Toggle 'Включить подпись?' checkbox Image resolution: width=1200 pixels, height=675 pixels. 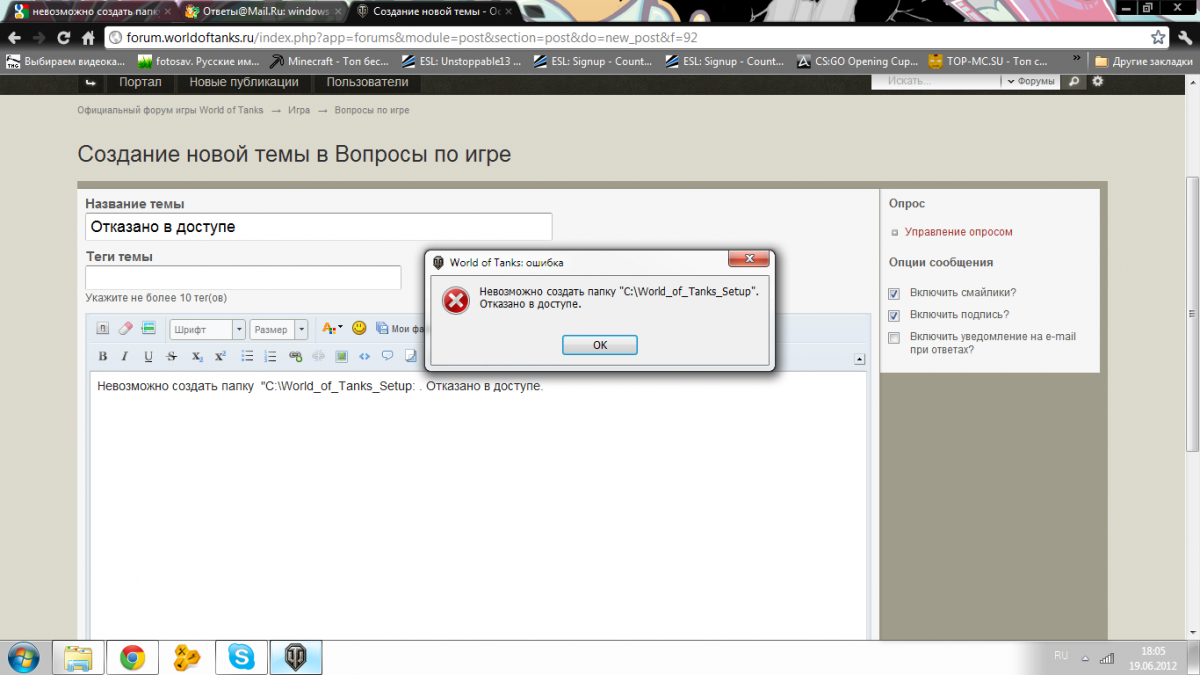click(894, 315)
